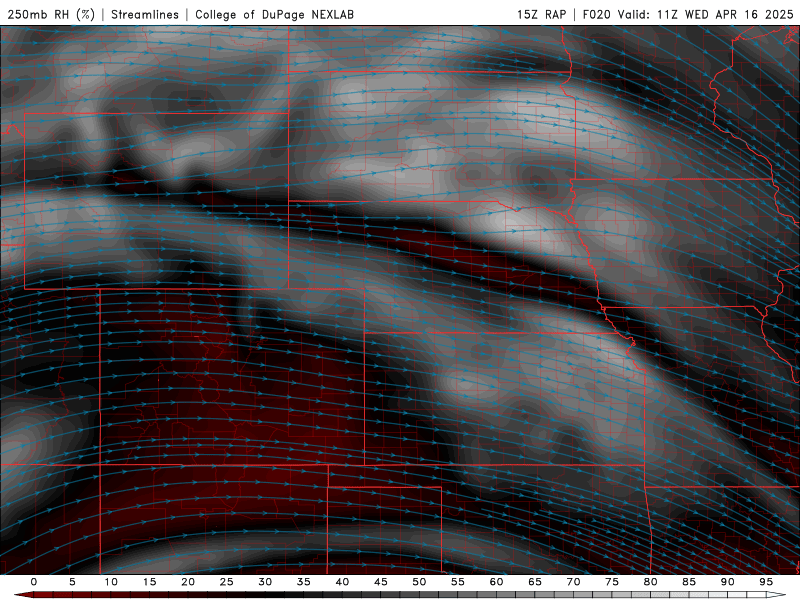Click "College of DuPage NEXLAB" header text

pos(274,14)
